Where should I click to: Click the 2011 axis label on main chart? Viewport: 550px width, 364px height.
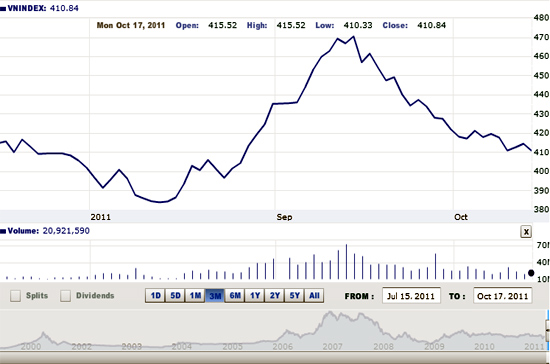click(101, 217)
